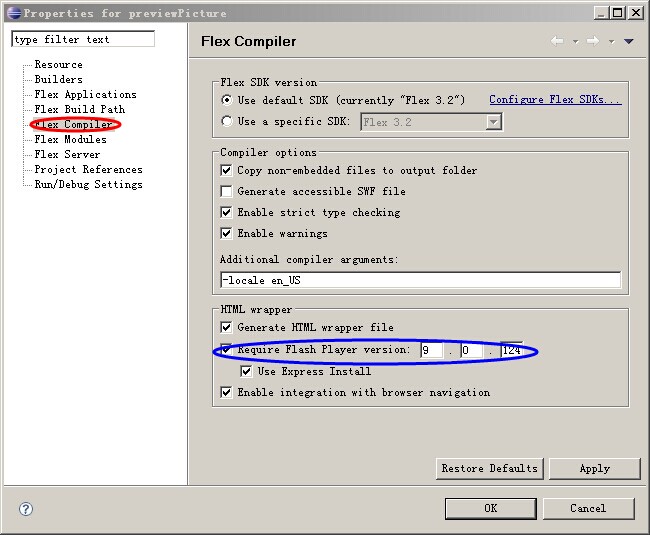This screenshot has height=535, width=650.
Task: Select Flex Build Path tree item
Action: pos(80,109)
